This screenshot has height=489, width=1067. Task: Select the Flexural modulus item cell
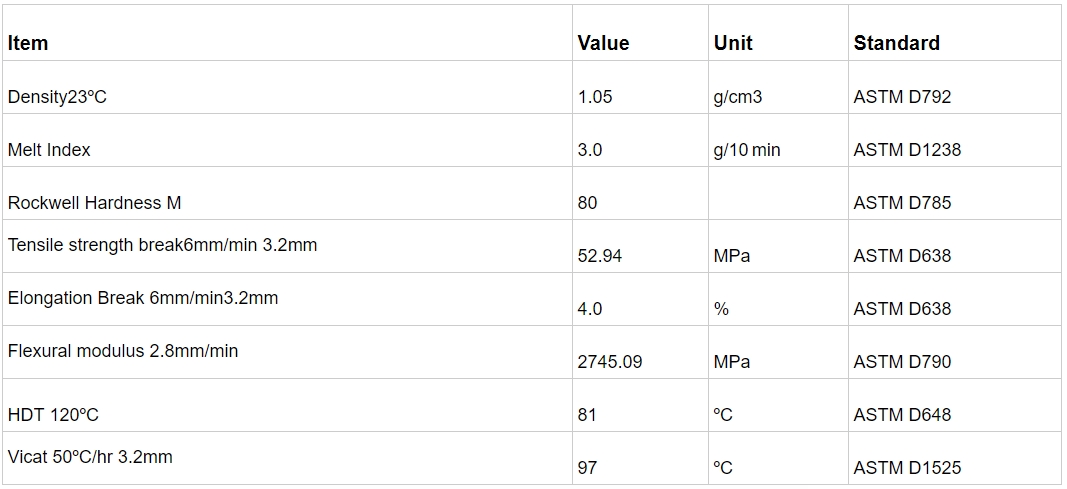(123, 351)
